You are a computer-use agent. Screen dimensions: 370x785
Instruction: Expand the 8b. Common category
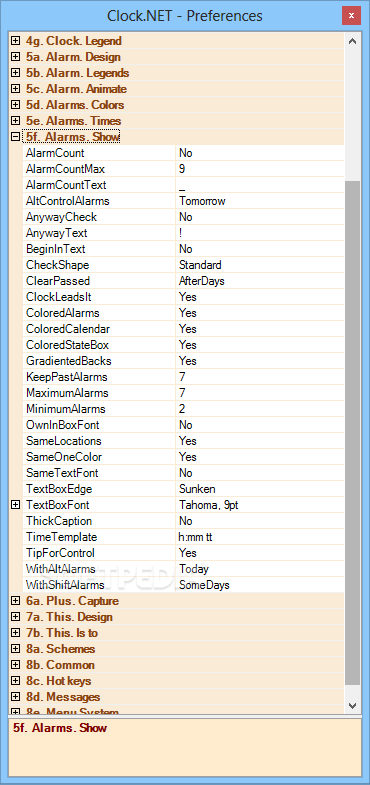click(16, 665)
